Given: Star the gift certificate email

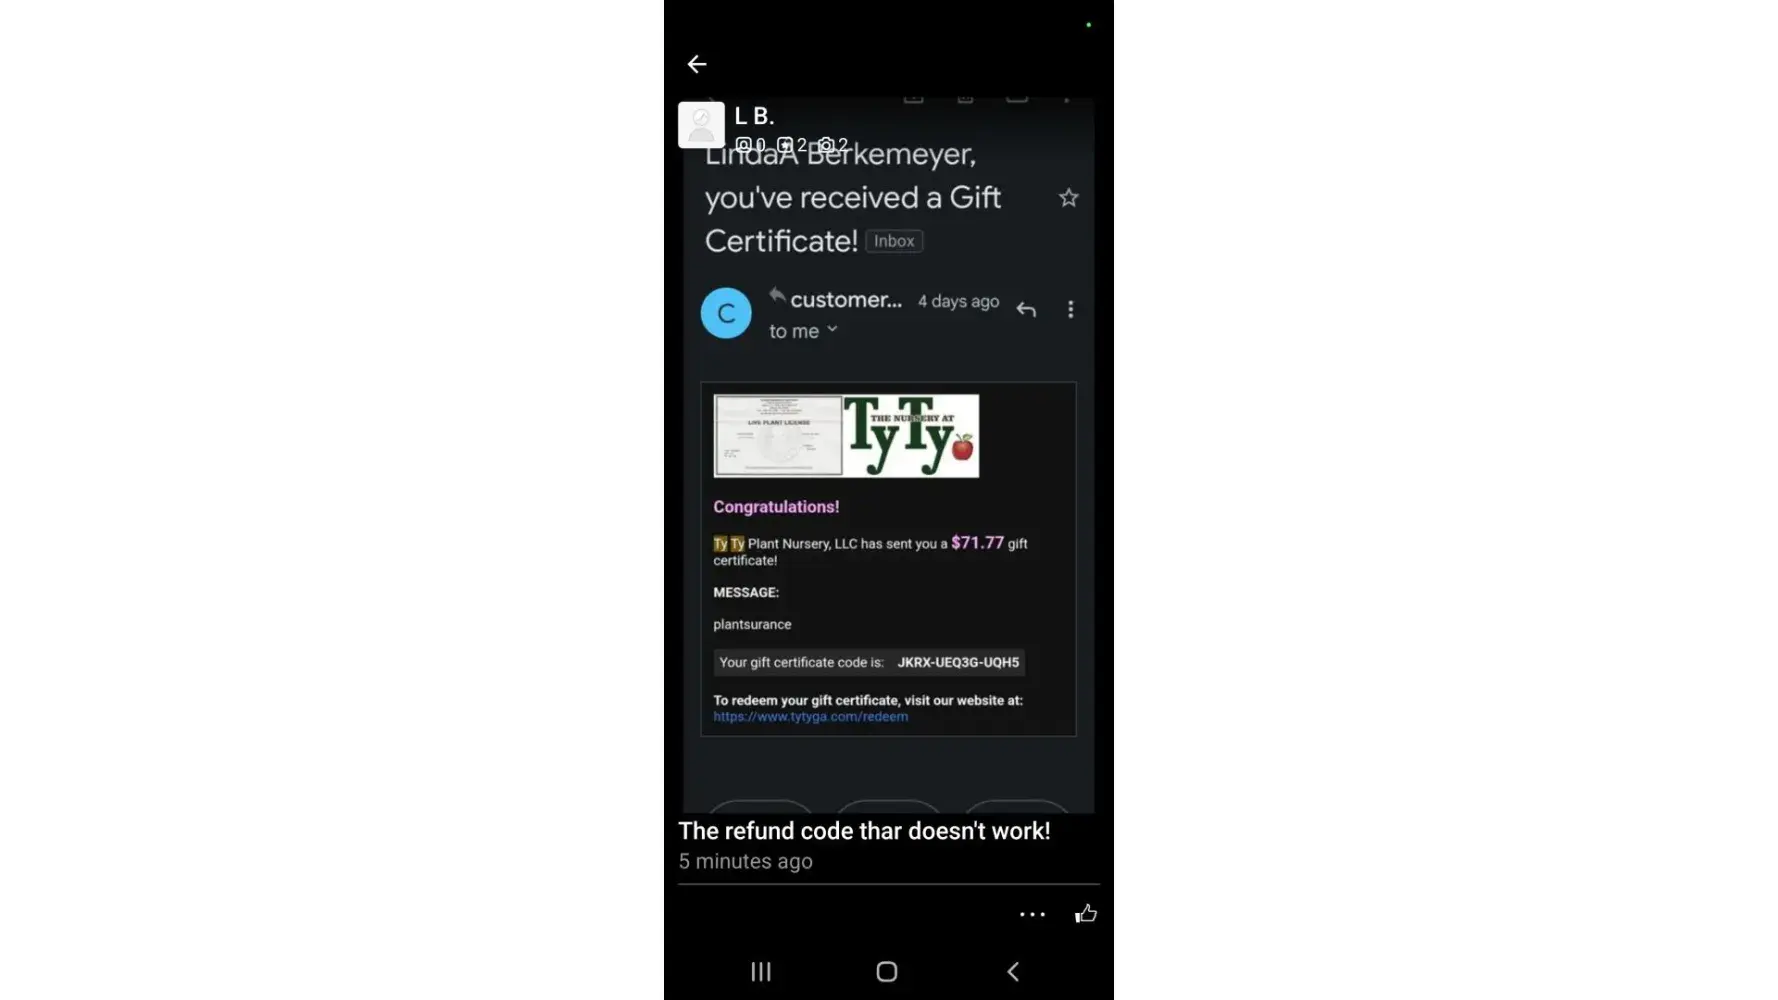Looking at the screenshot, I should (x=1068, y=198).
